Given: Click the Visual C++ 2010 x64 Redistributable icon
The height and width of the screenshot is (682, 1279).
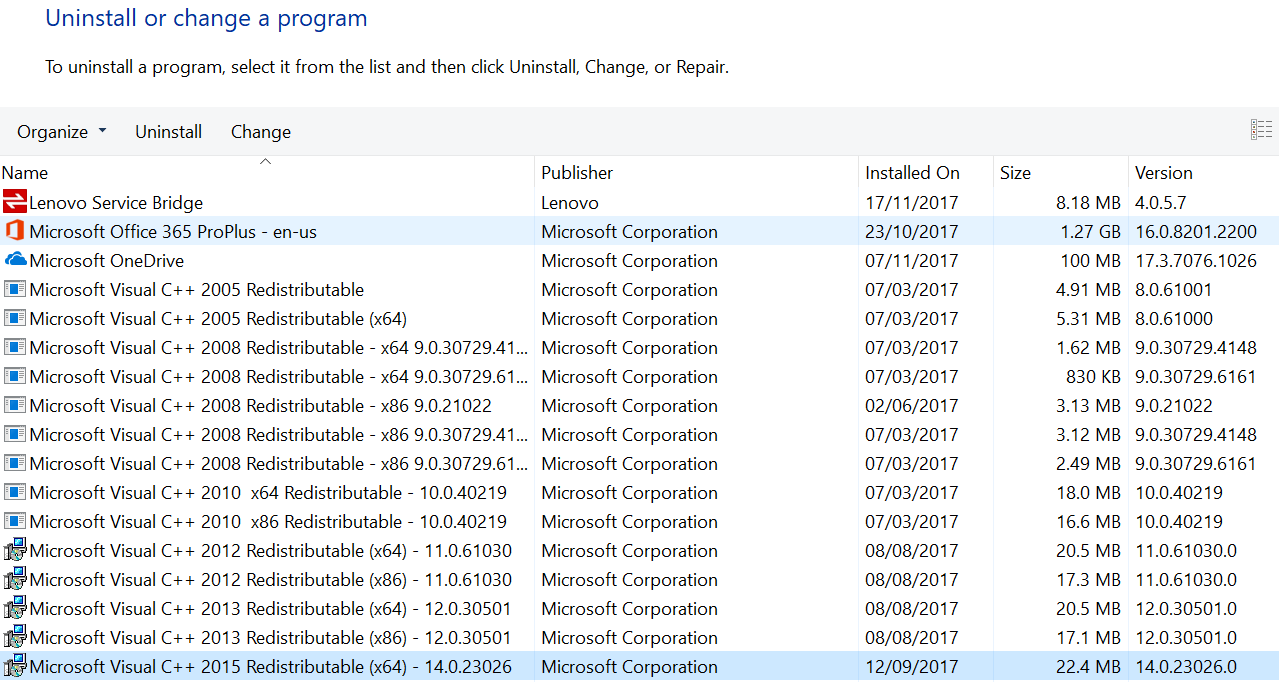Looking at the screenshot, I should (15, 493).
